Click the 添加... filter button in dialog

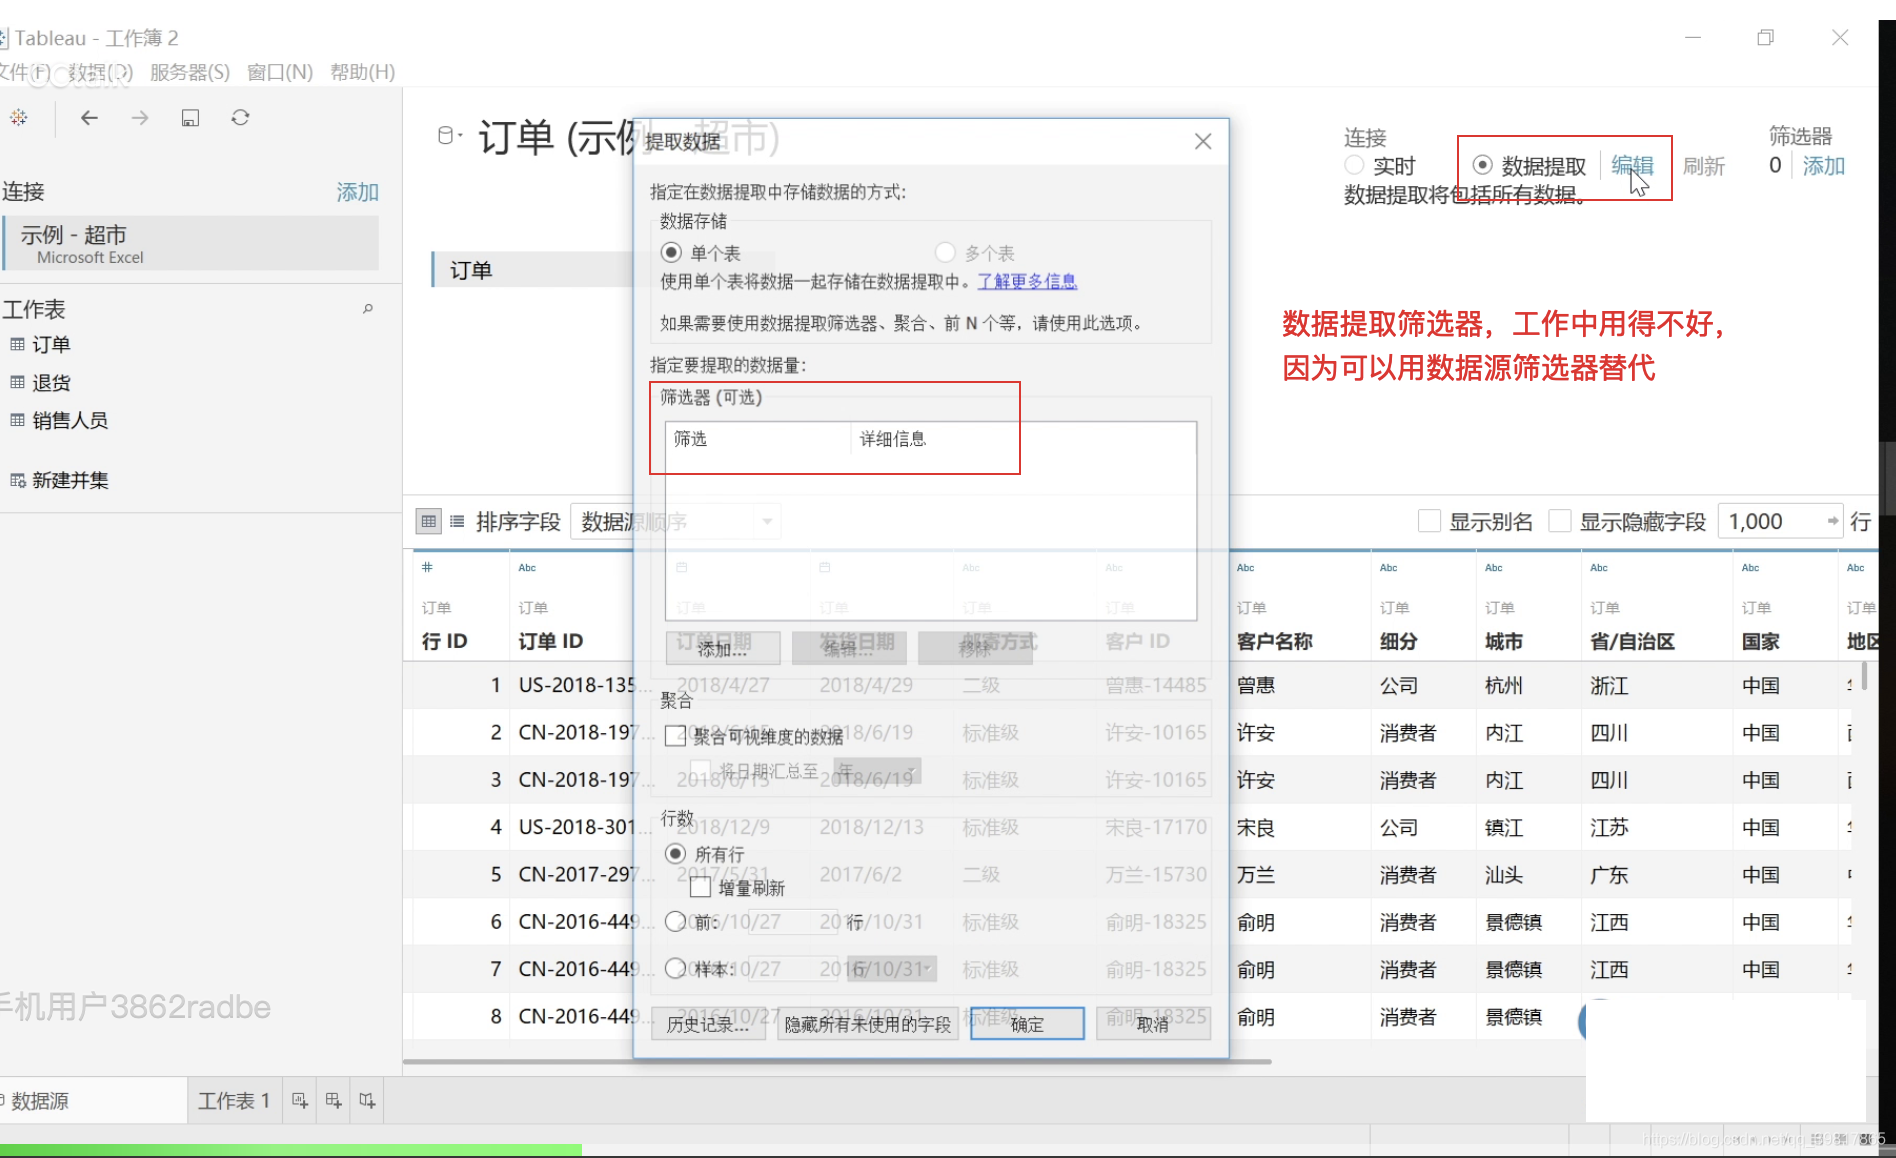[x=723, y=649]
